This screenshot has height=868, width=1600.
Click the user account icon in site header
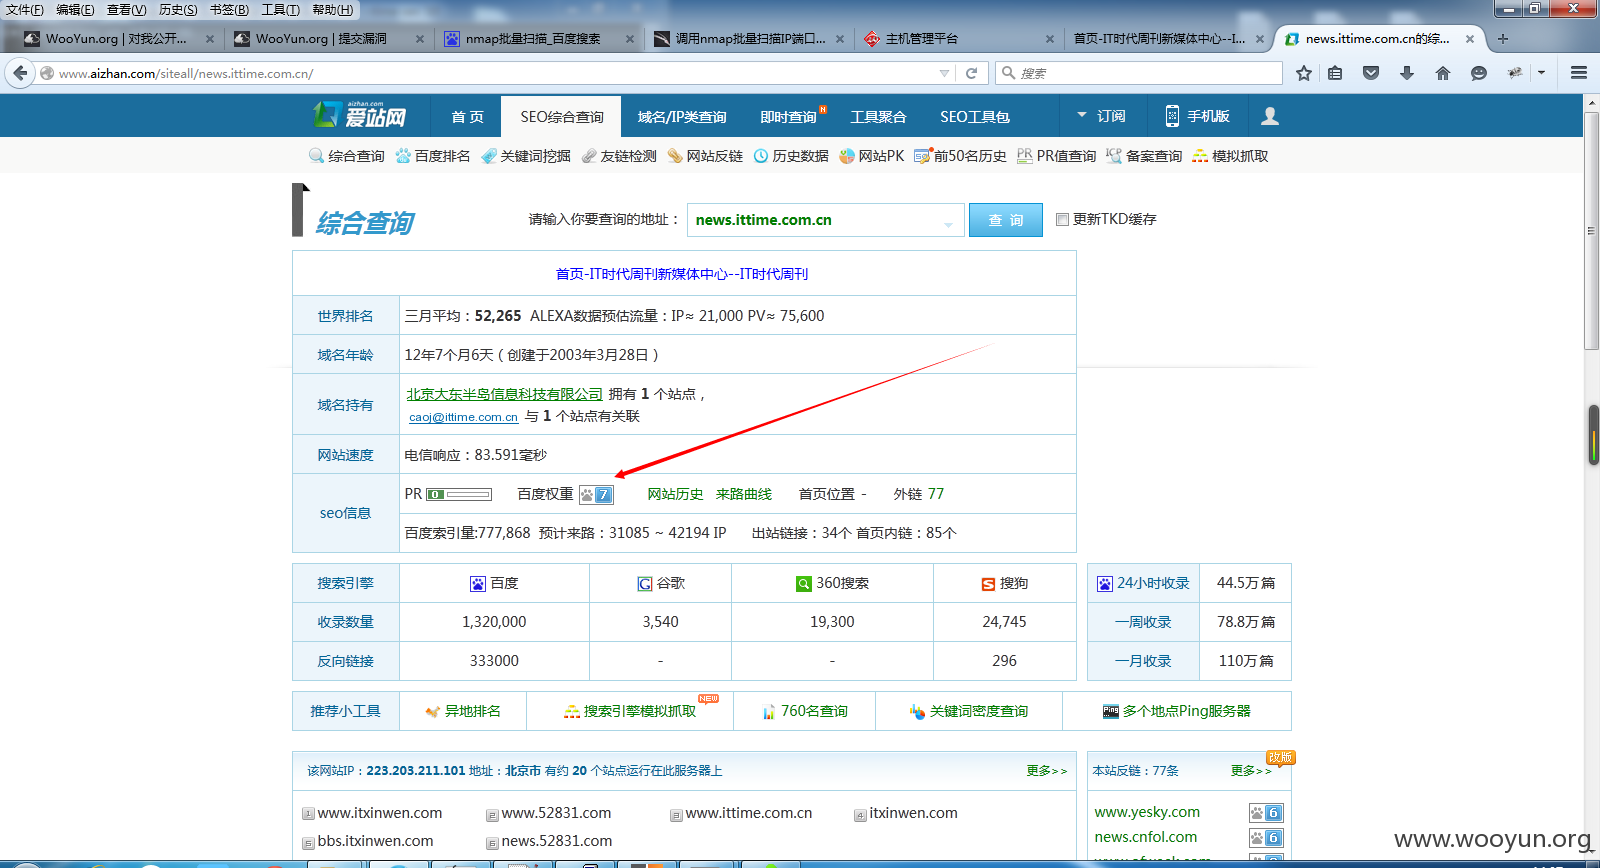(1270, 116)
